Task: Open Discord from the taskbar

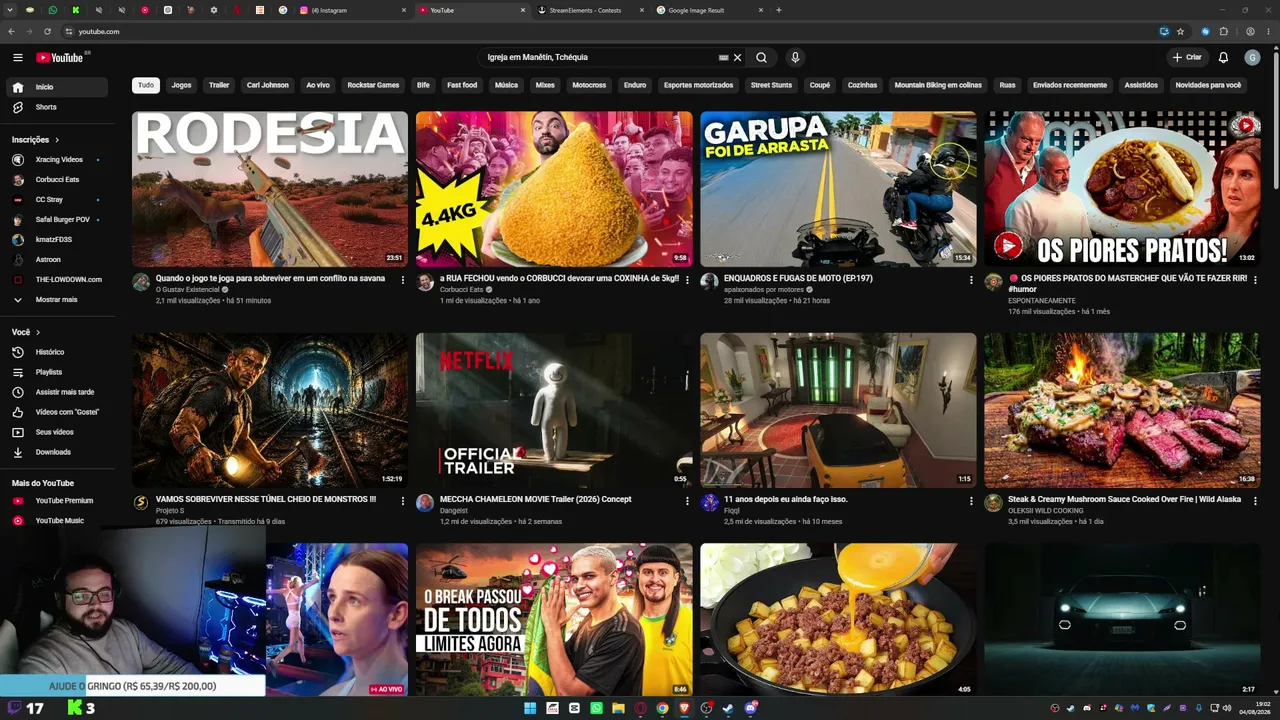Action: click(x=750, y=708)
